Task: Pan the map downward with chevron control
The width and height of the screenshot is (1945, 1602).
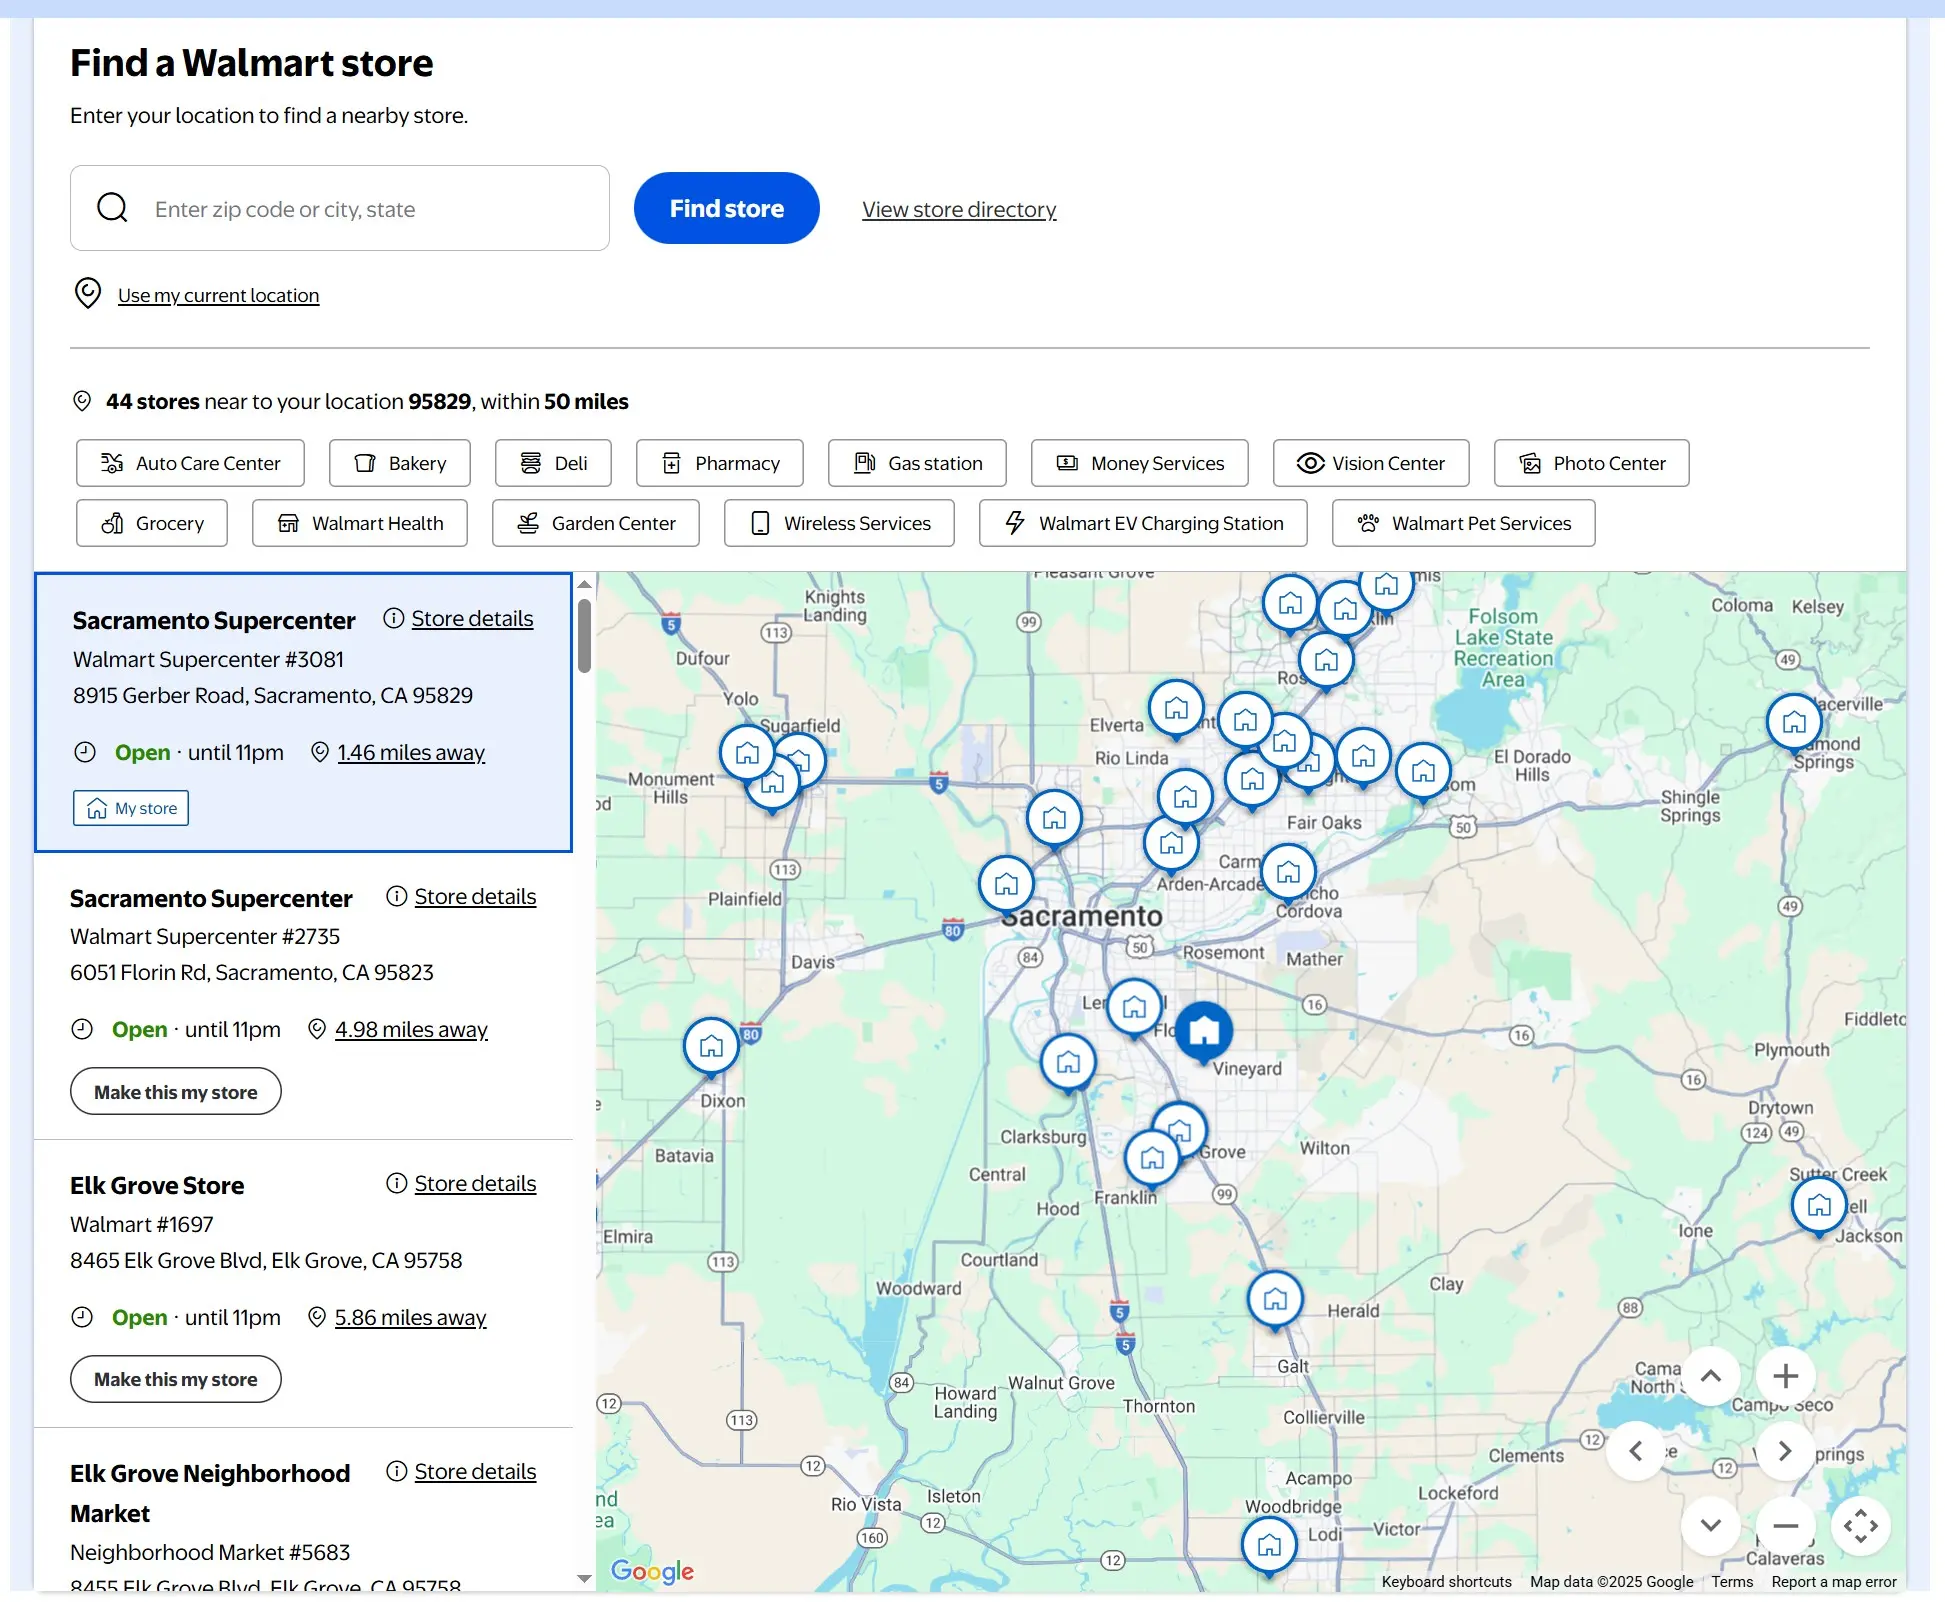Action: pyautogui.click(x=1710, y=1526)
